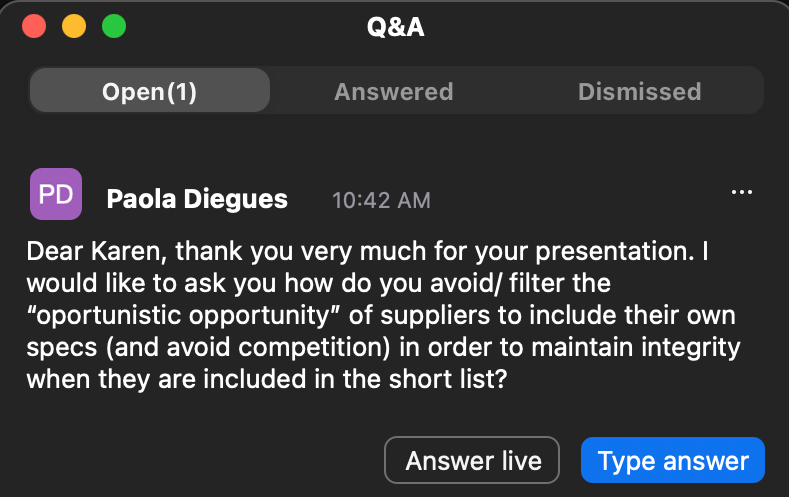Click the purple PD avatar icon
The height and width of the screenshot is (497, 789).
[x=55, y=194]
